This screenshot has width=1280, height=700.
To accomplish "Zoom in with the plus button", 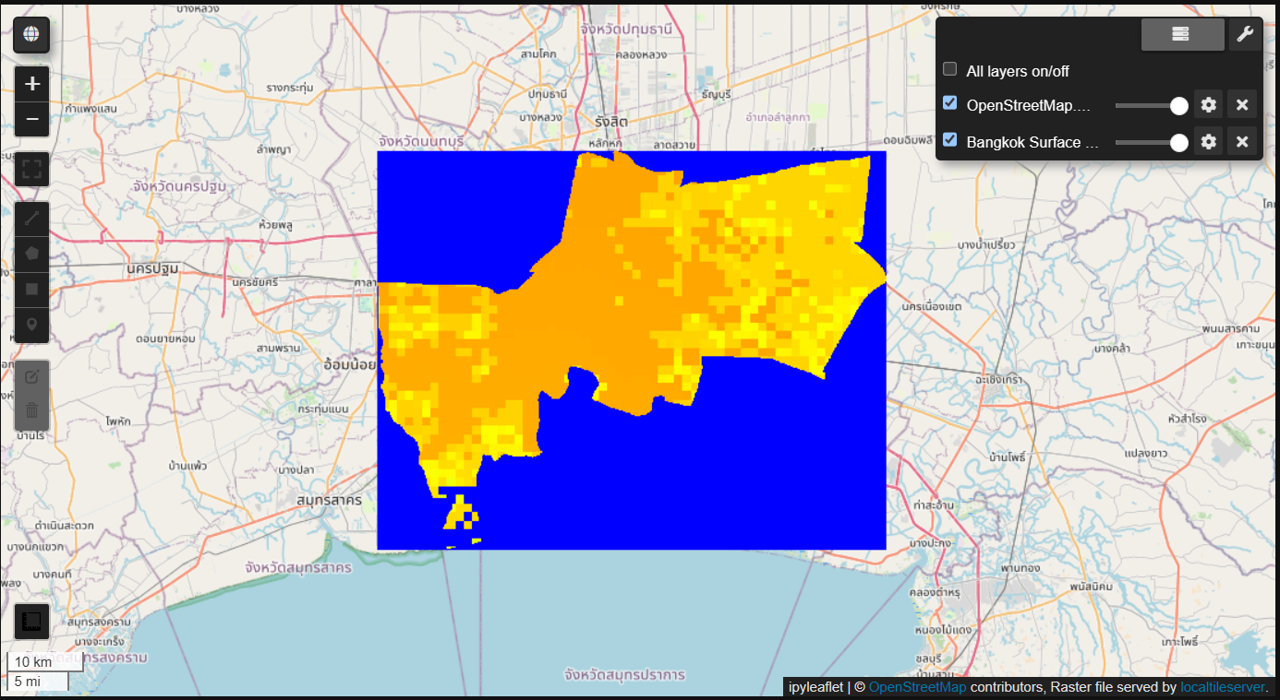I will (x=32, y=84).
